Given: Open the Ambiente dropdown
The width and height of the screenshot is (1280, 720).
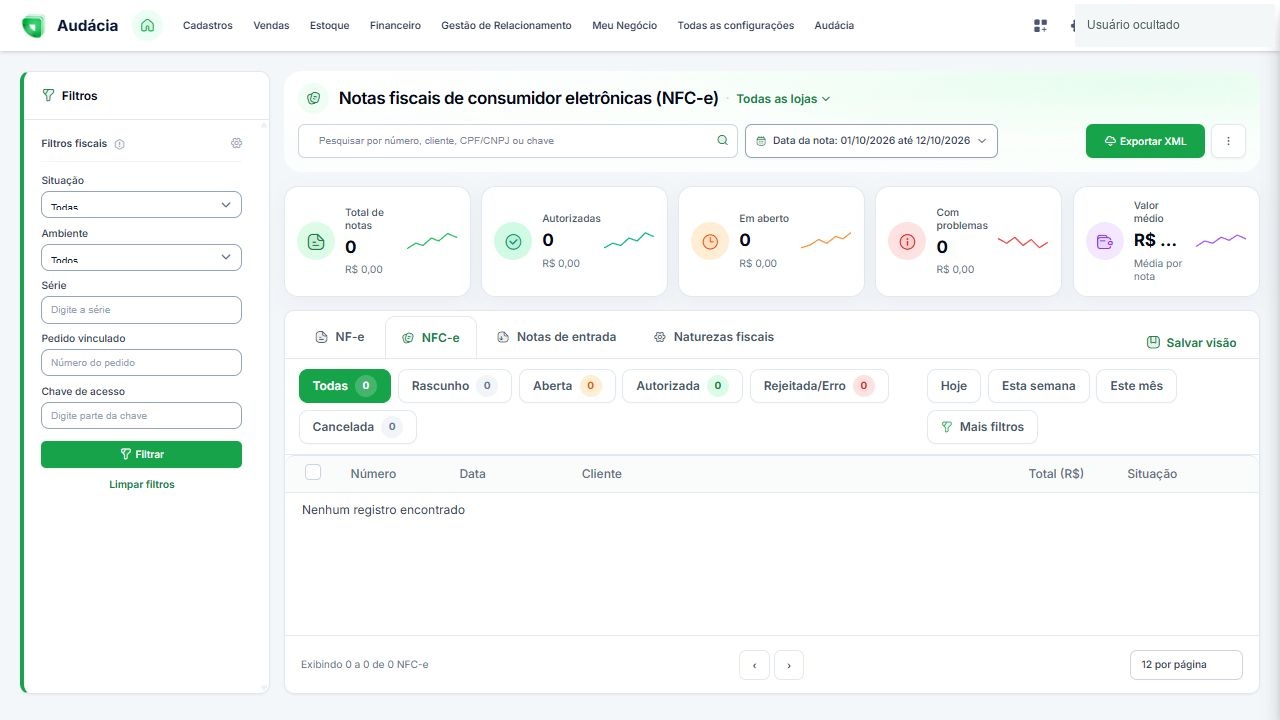Looking at the screenshot, I should tap(141, 257).
